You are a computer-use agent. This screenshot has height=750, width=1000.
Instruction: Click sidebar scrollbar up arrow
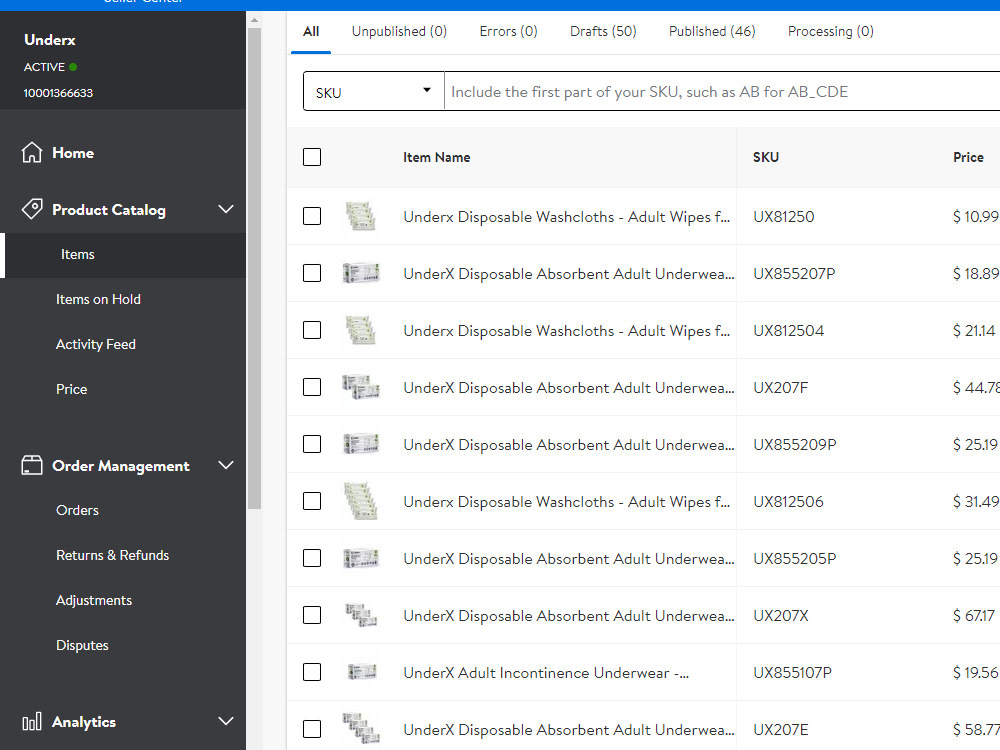(254, 20)
